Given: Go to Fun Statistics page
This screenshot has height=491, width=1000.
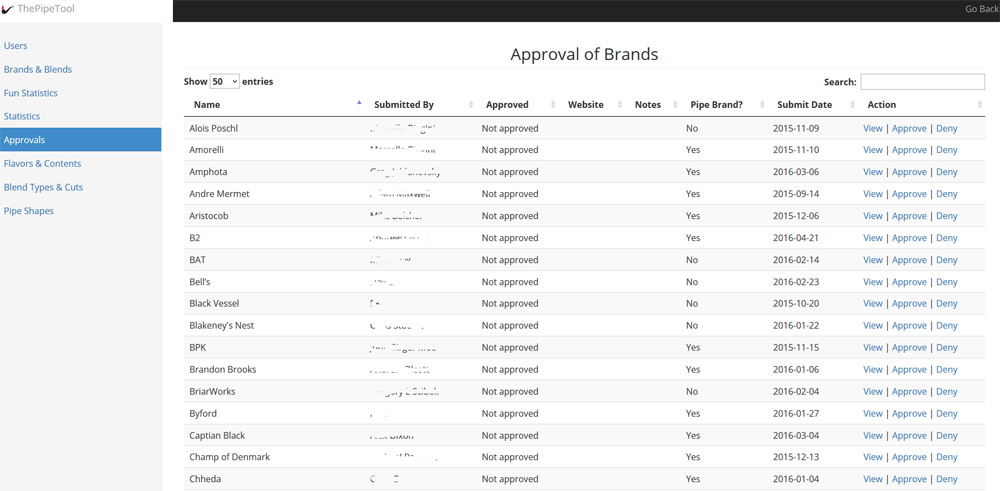Looking at the screenshot, I should point(31,93).
